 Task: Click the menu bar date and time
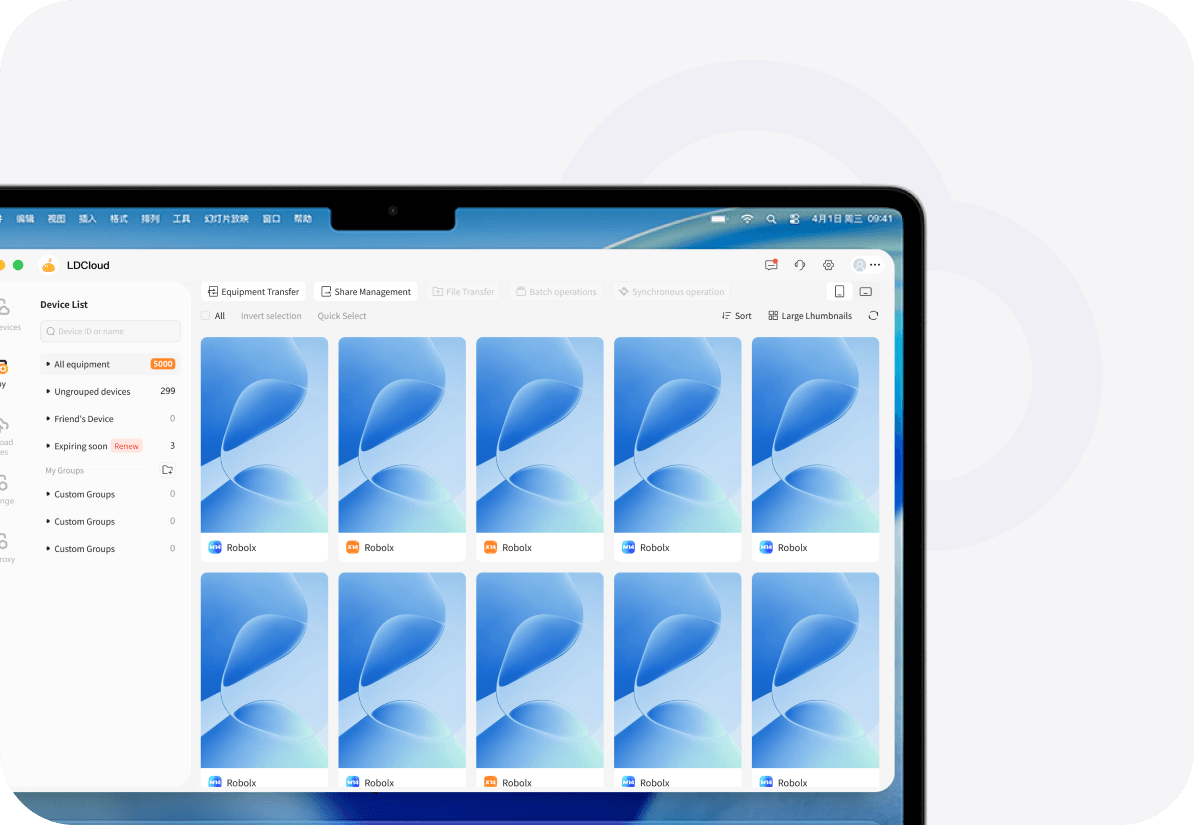pos(851,219)
